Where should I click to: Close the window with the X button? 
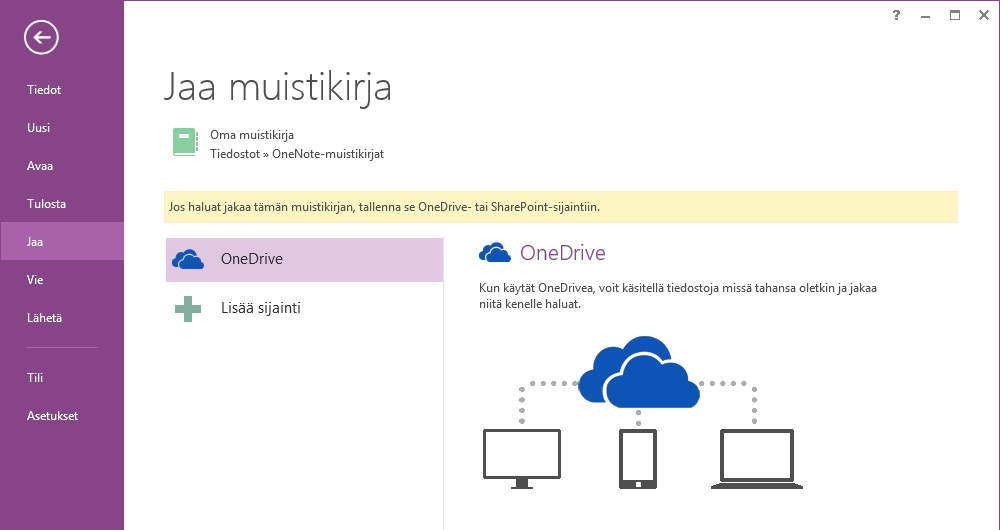[x=984, y=15]
